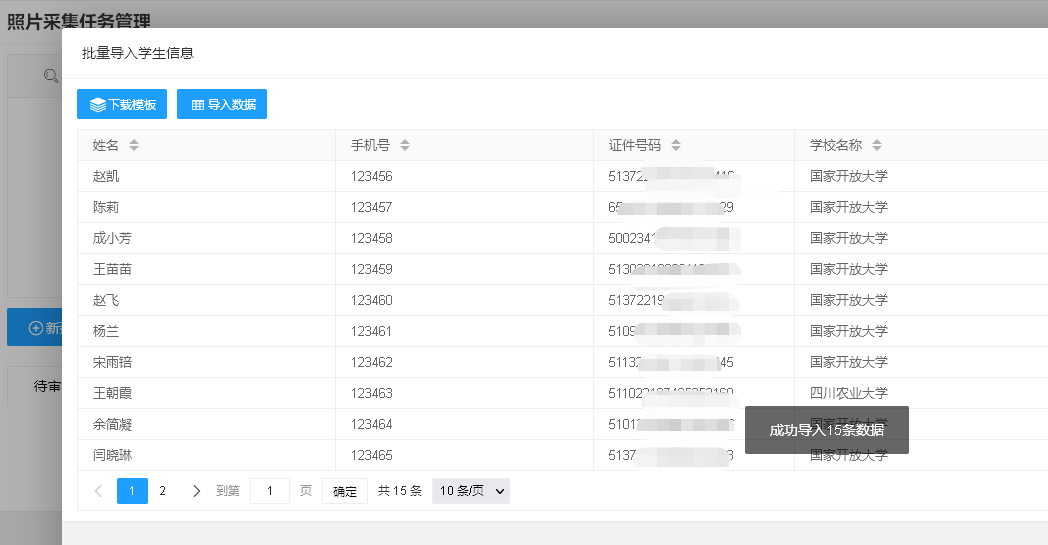Go to next page arrow
1048x545 pixels.
[196, 491]
